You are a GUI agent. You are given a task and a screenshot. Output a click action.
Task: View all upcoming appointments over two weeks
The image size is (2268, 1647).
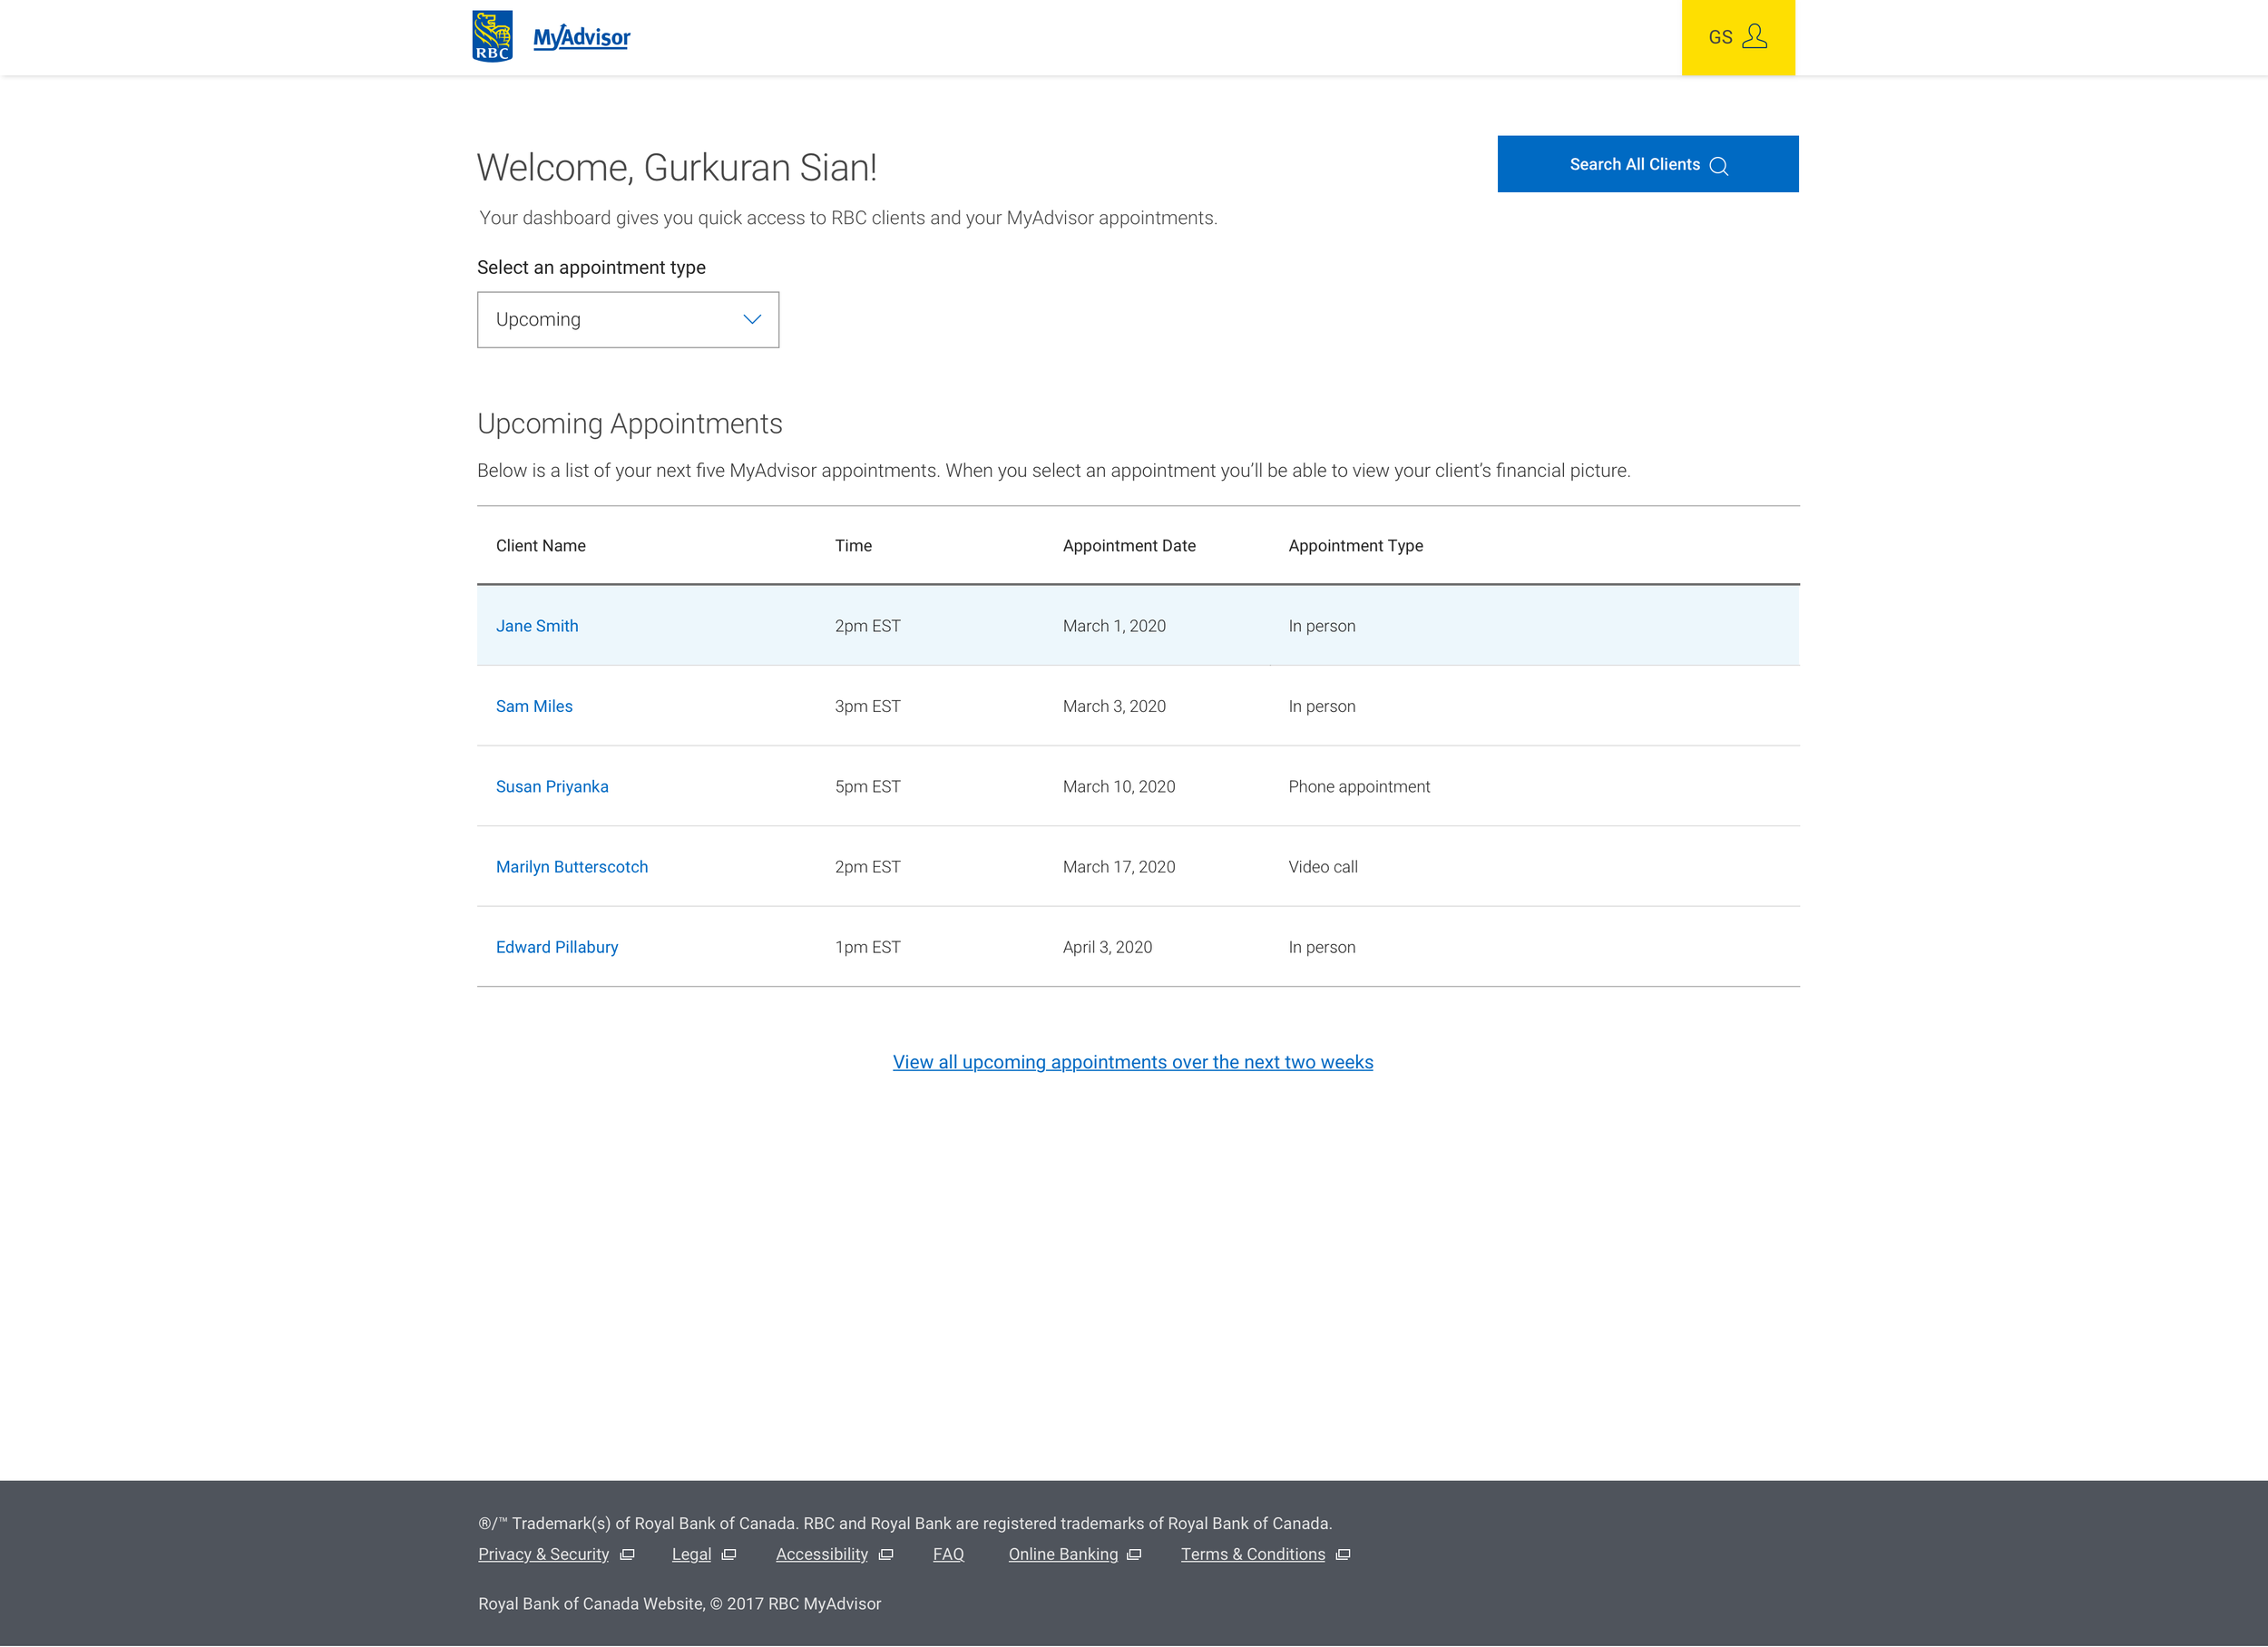pos(1132,1062)
